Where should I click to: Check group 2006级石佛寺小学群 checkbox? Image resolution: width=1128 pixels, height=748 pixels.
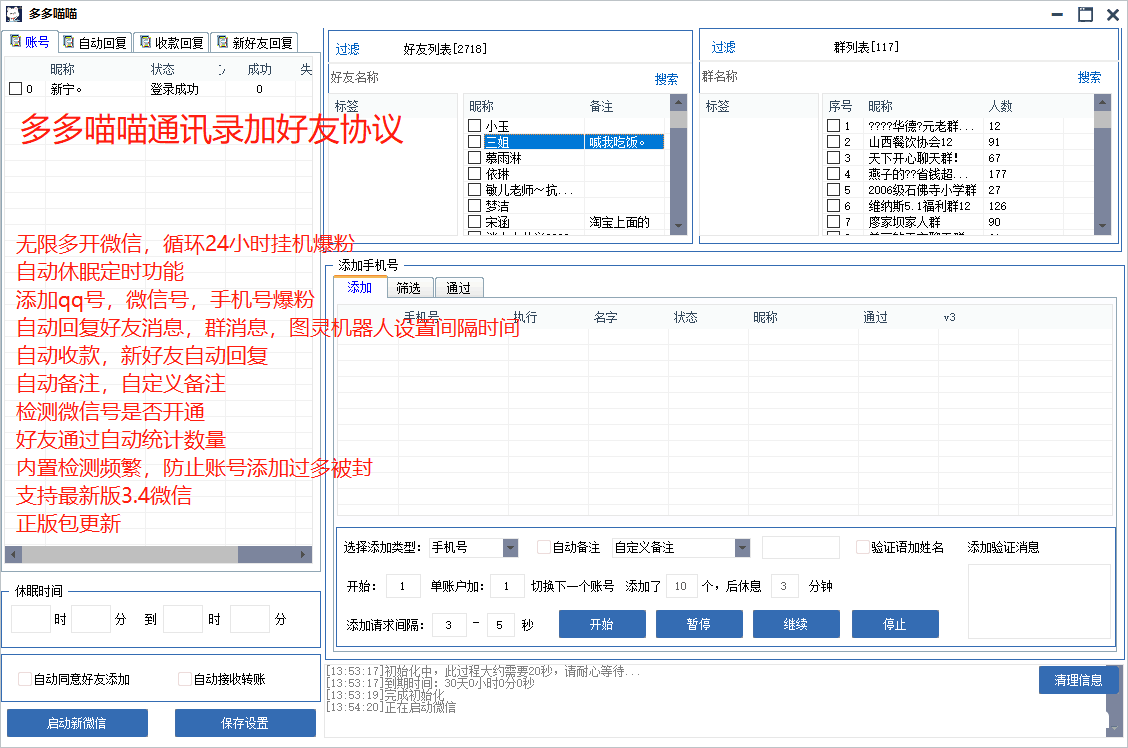click(x=833, y=190)
